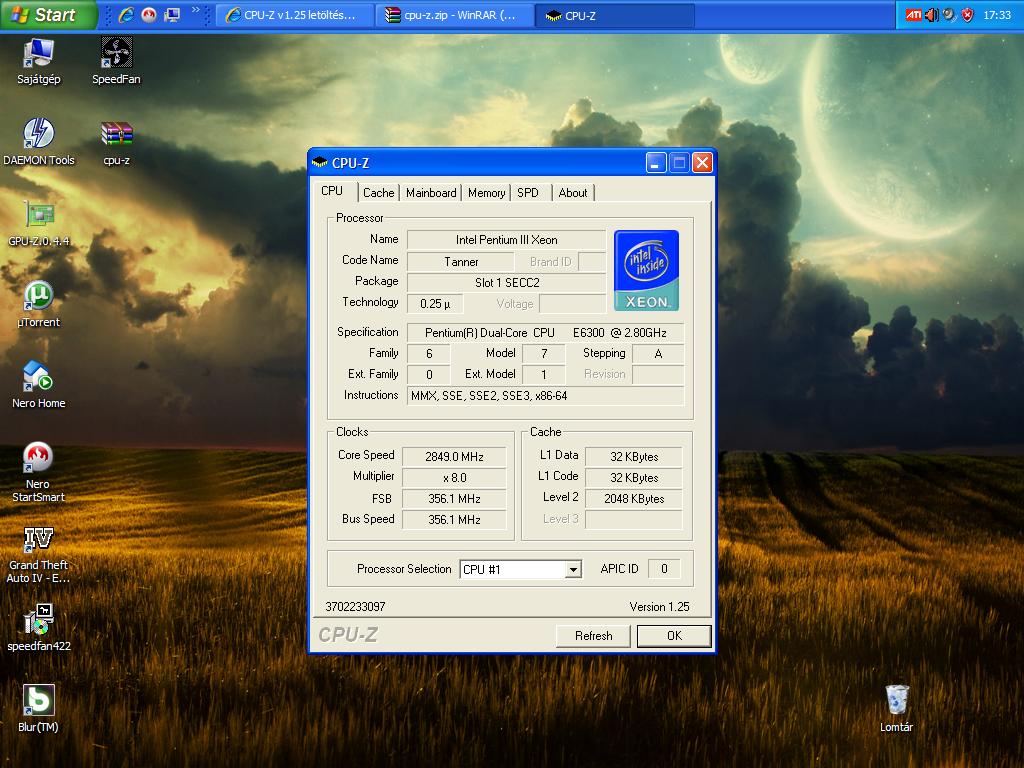
Task: Click the Version 1.25 text
Action: [659, 607]
